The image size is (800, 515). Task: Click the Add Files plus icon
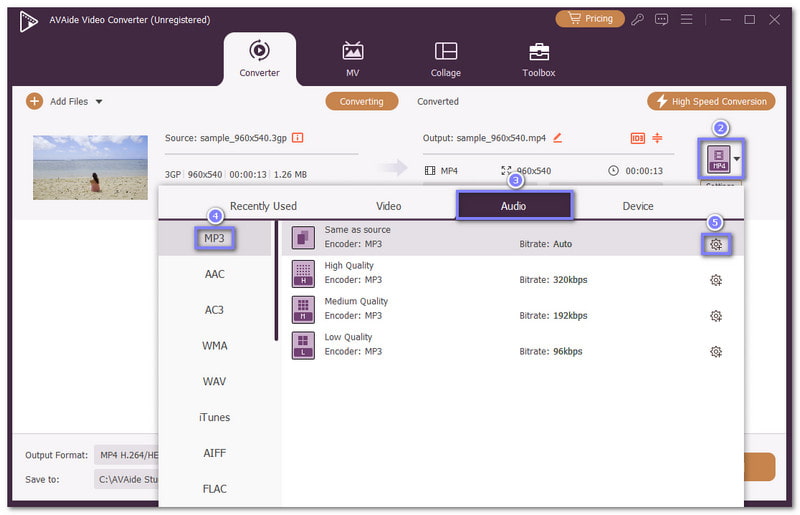click(34, 101)
